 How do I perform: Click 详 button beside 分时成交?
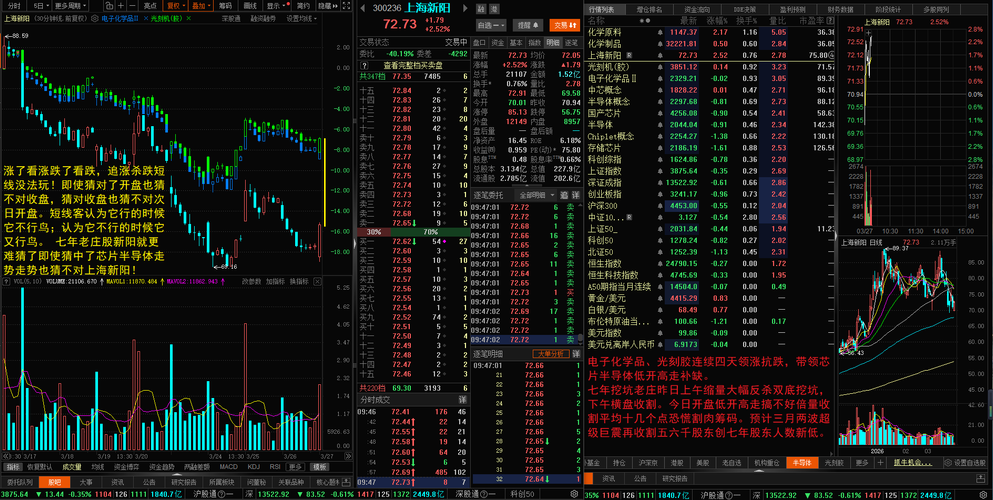462,399
